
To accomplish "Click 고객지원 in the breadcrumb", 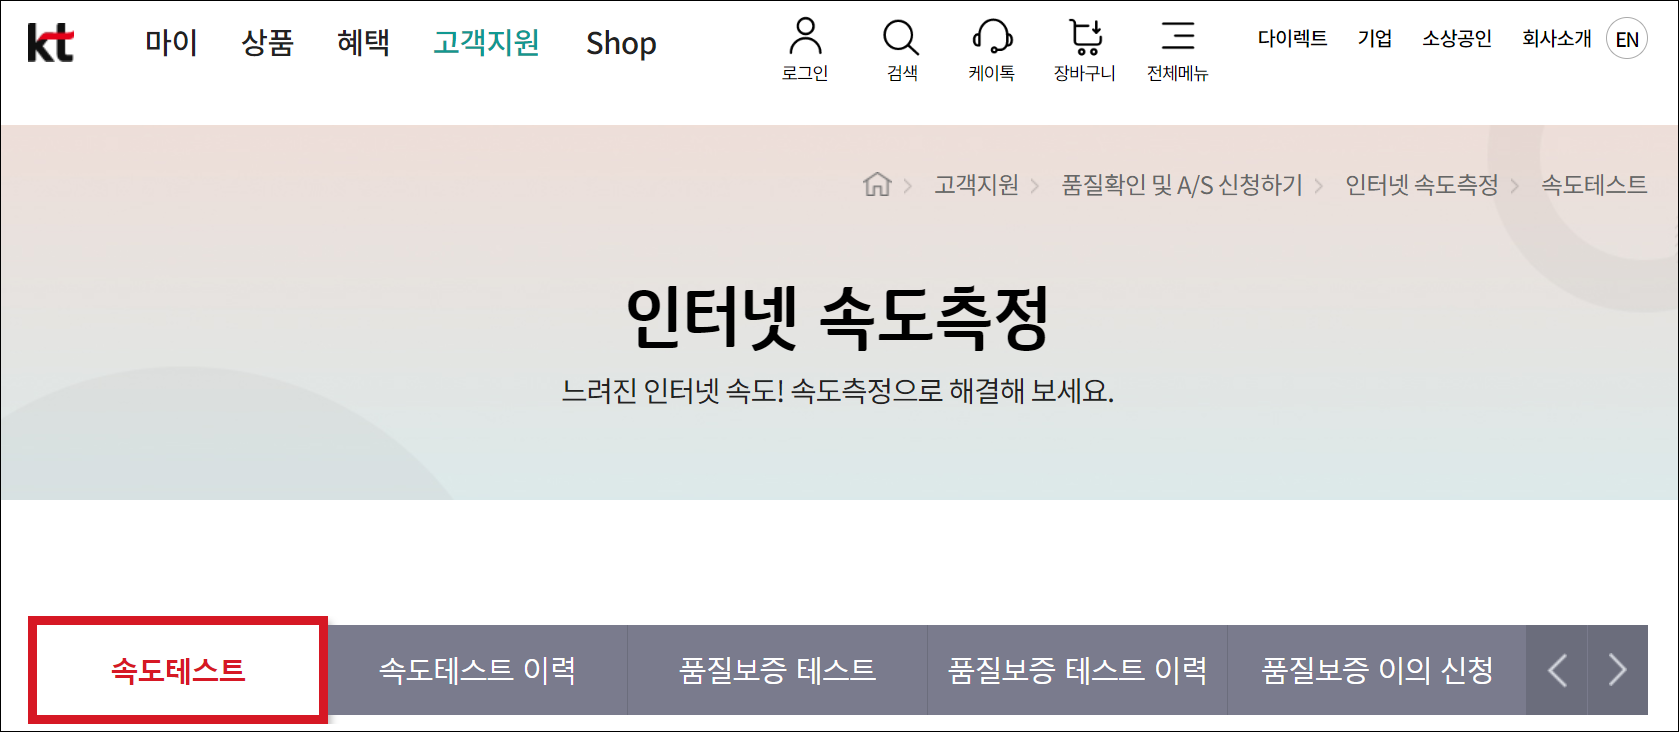I will 976,185.
